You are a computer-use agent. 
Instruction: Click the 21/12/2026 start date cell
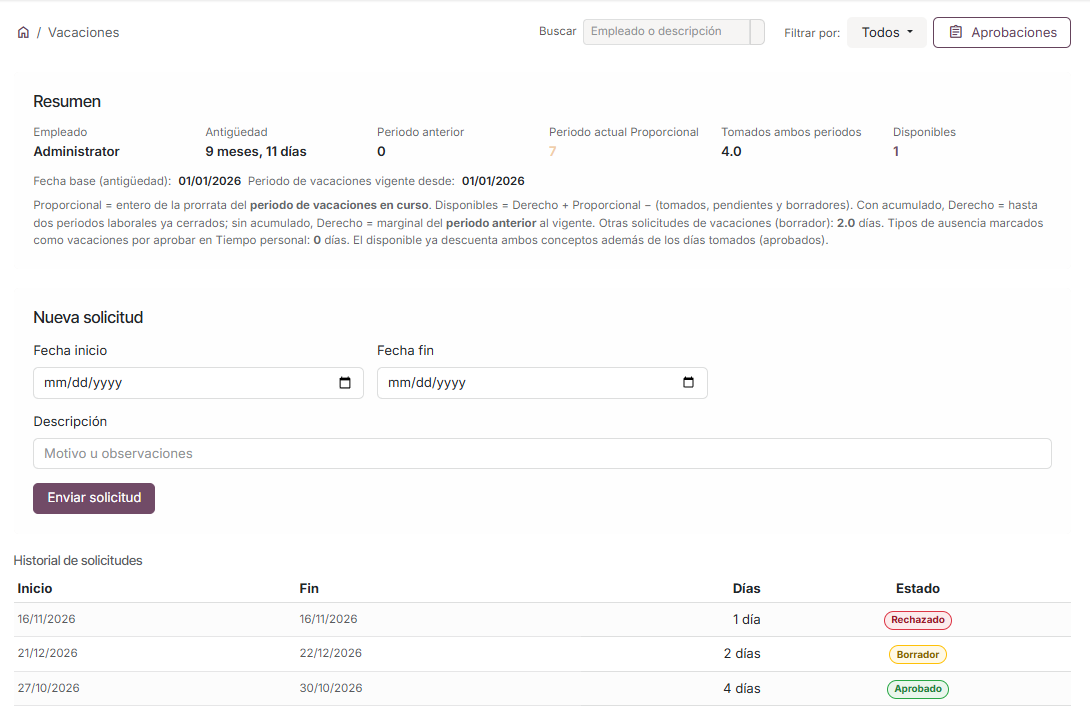[x=47, y=653]
